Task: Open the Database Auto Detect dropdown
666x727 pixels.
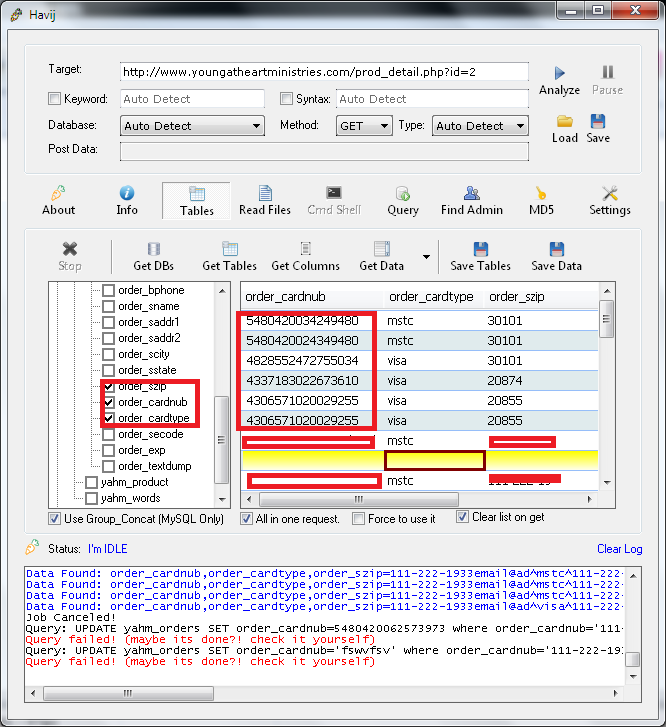Action: click(x=192, y=126)
